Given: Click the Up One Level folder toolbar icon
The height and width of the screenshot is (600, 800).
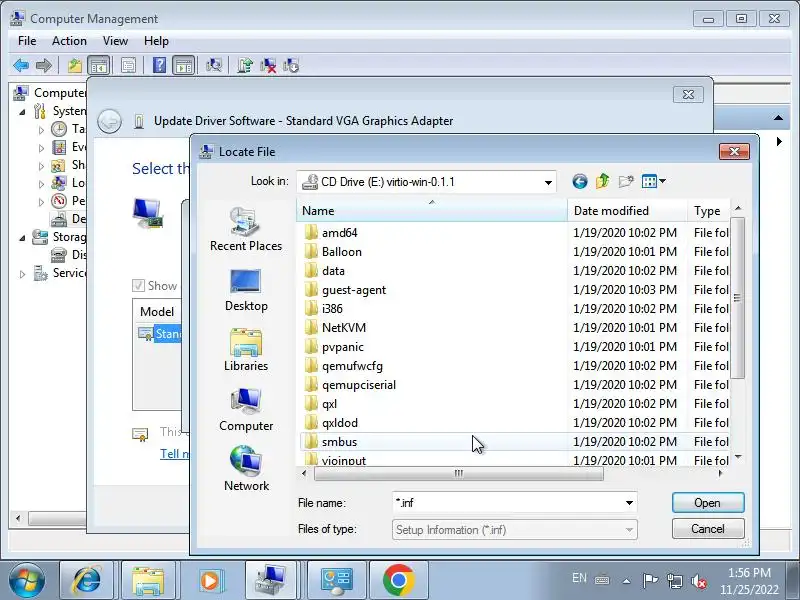Looking at the screenshot, I should click(x=75, y=65).
